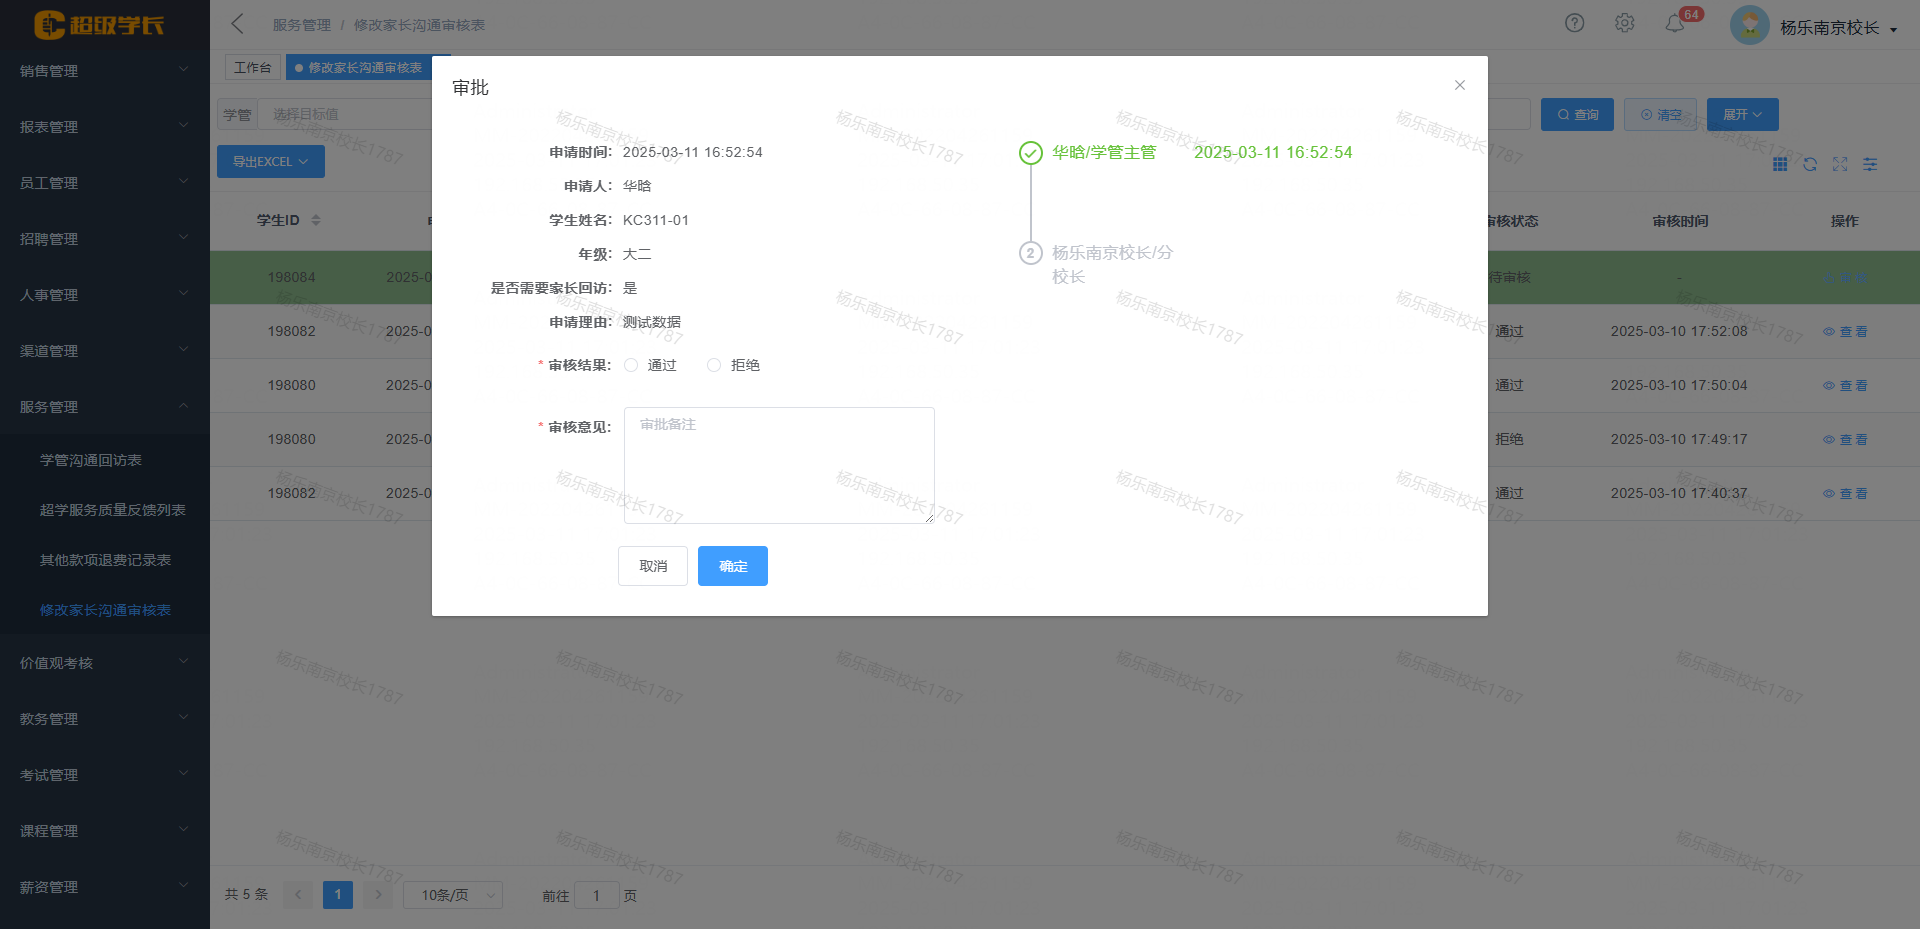Select the 通过 audit result radio button

tap(629, 365)
